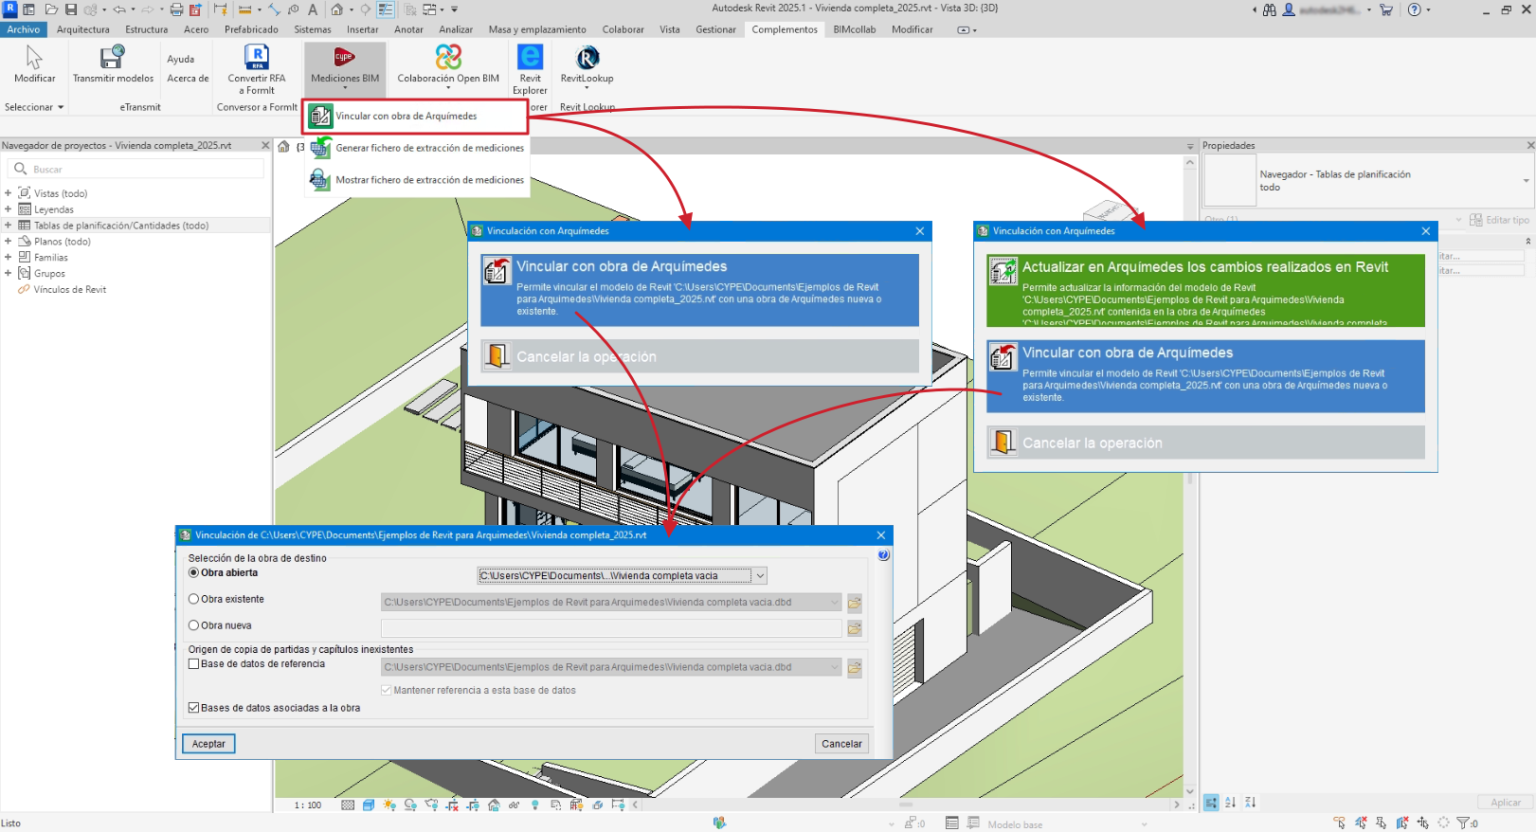1536x832 pixels.
Task: Select the Obra existente radio button
Action: pyautogui.click(x=194, y=598)
